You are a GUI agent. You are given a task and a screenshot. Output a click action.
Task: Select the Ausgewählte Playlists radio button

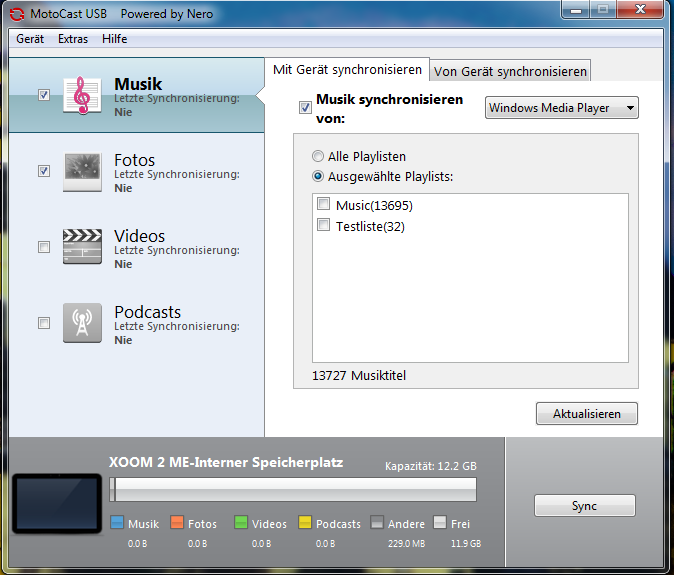click(318, 176)
